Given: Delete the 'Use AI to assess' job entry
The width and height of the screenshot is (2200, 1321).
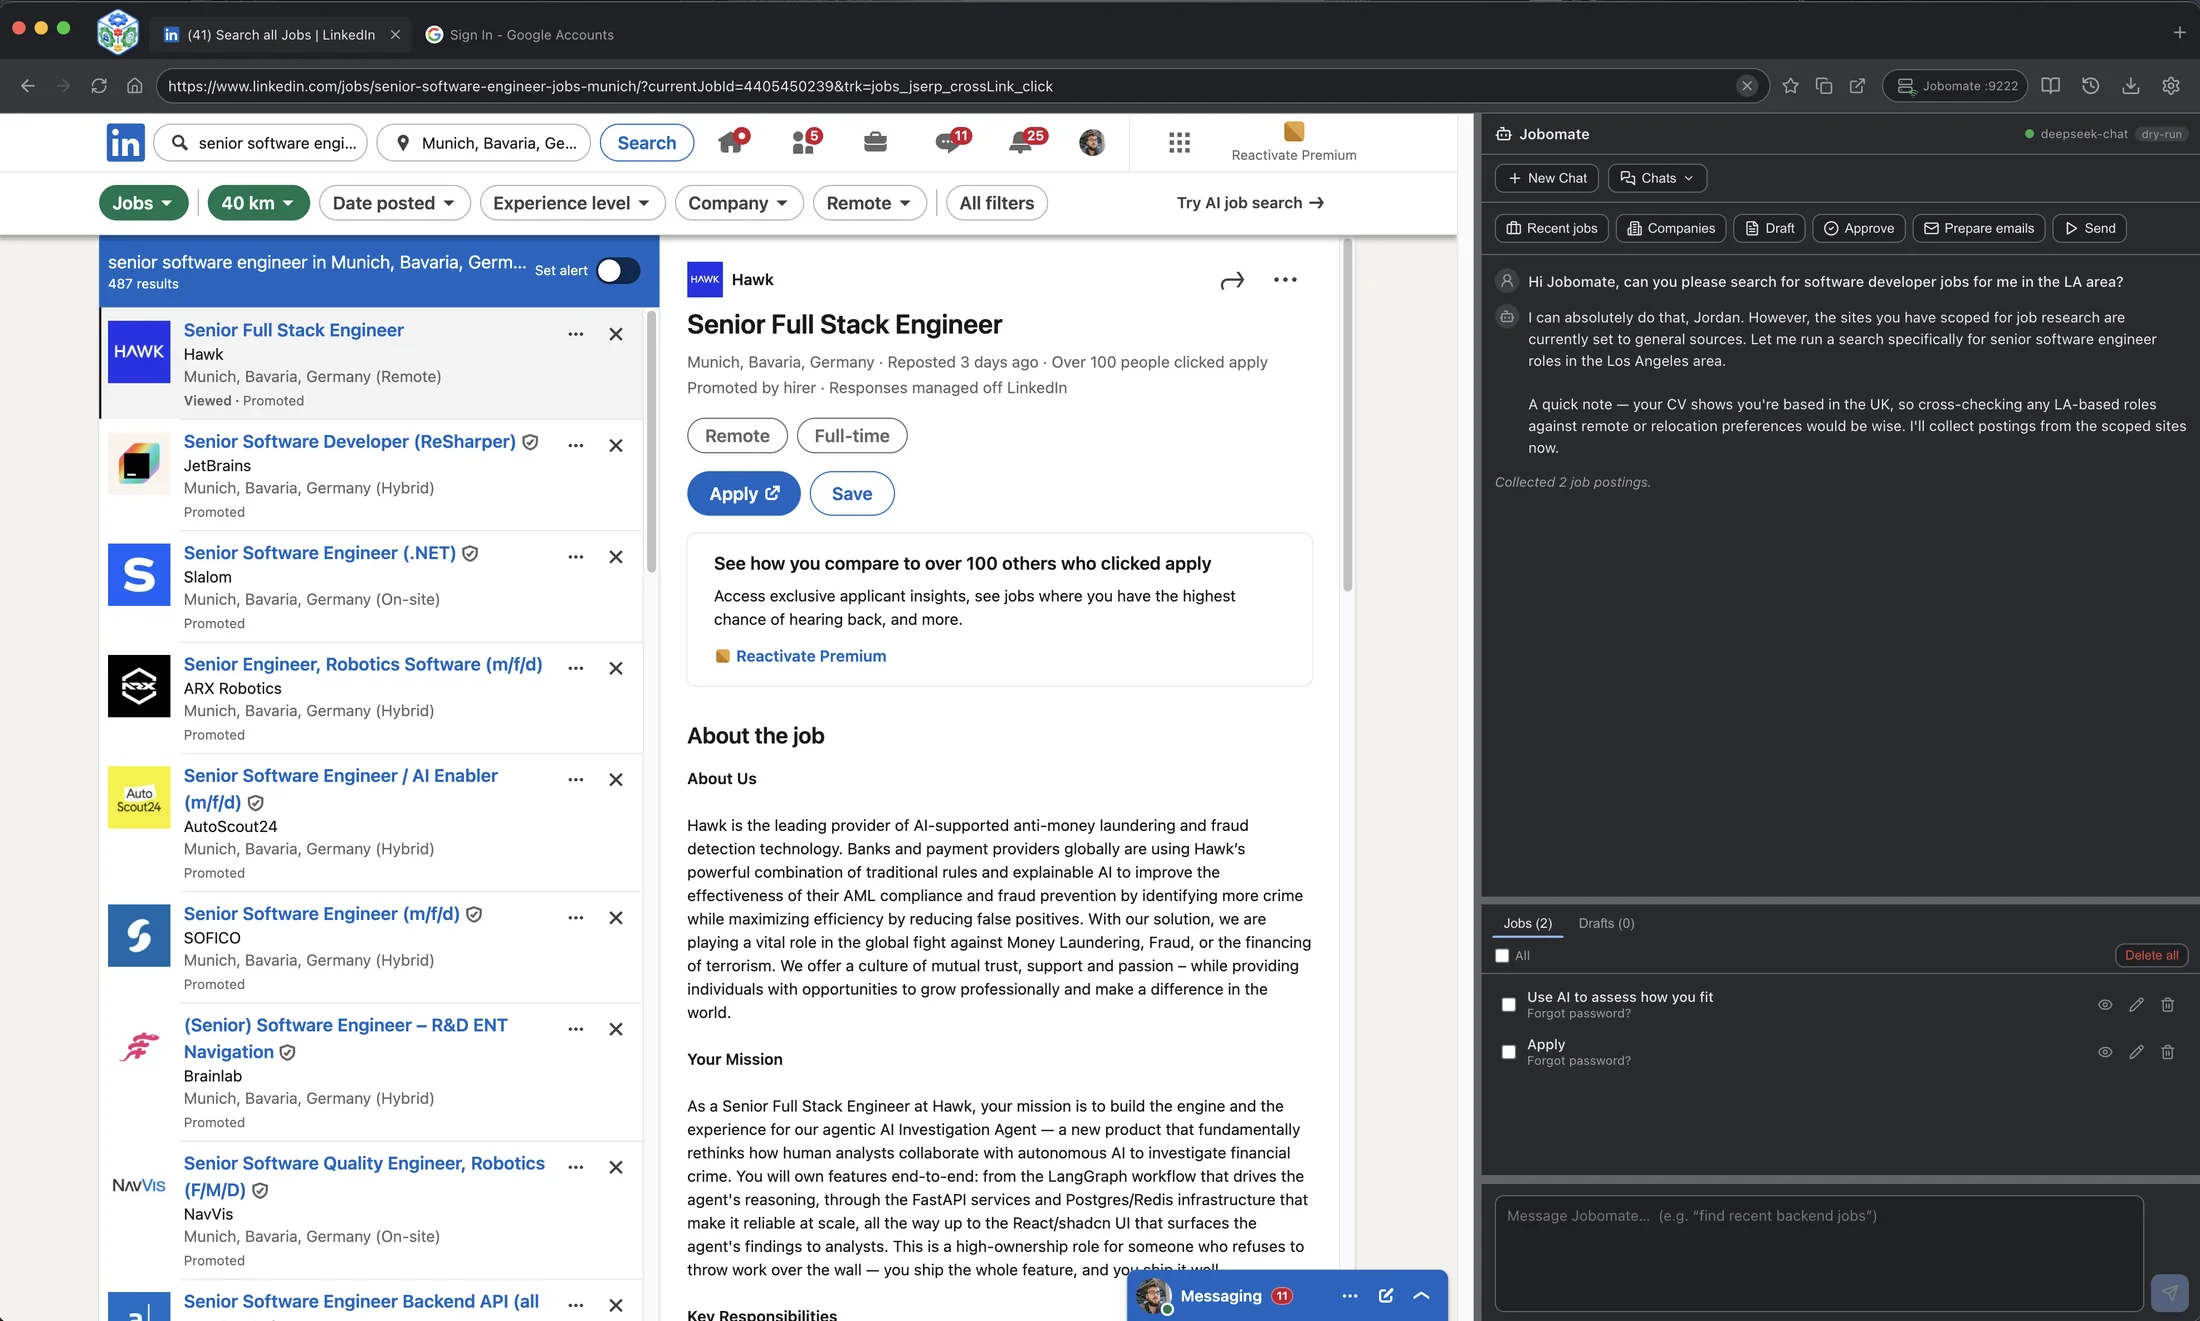Looking at the screenshot, I should click(x=2167, y=1005).
